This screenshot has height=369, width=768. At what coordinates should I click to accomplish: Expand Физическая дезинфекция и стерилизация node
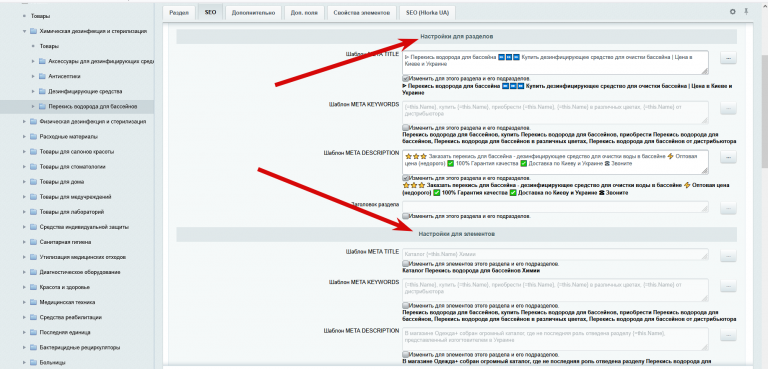[24, 122]
